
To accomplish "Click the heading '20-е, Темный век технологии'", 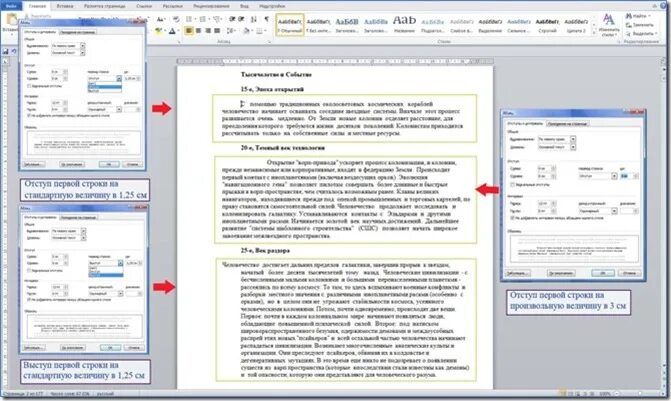I will pos(282,148).
